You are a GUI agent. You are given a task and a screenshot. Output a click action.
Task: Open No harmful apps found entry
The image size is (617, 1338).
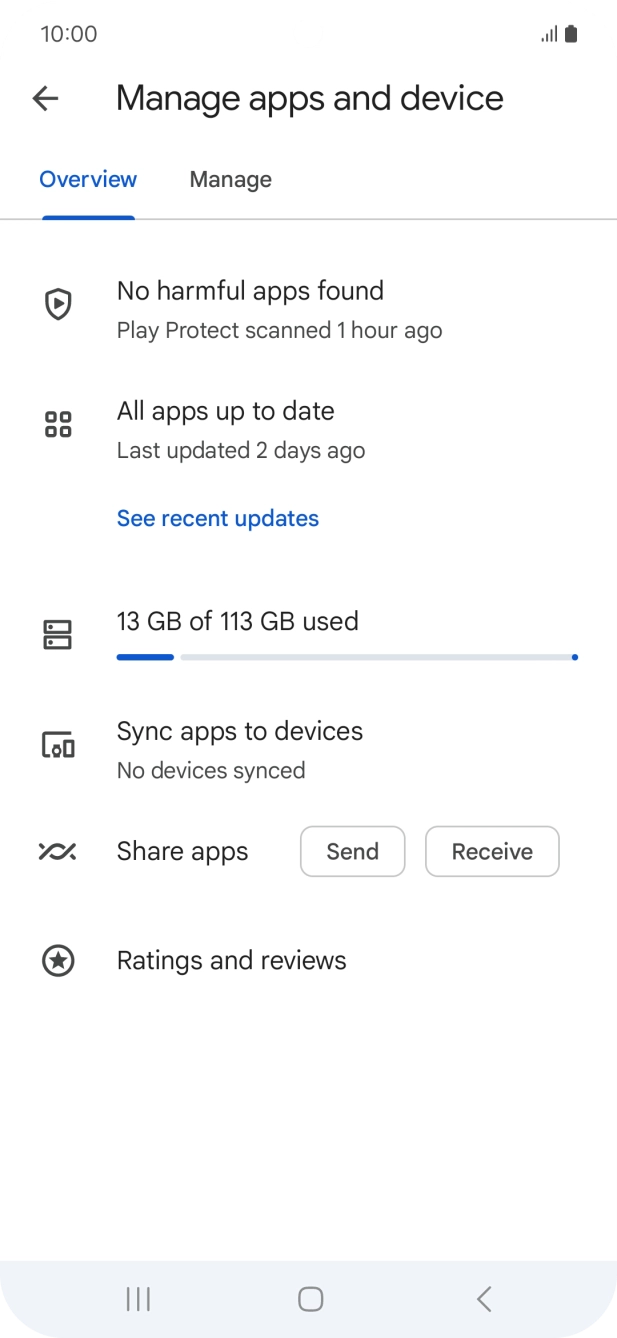pyautogui.click(x=250, y=309)
